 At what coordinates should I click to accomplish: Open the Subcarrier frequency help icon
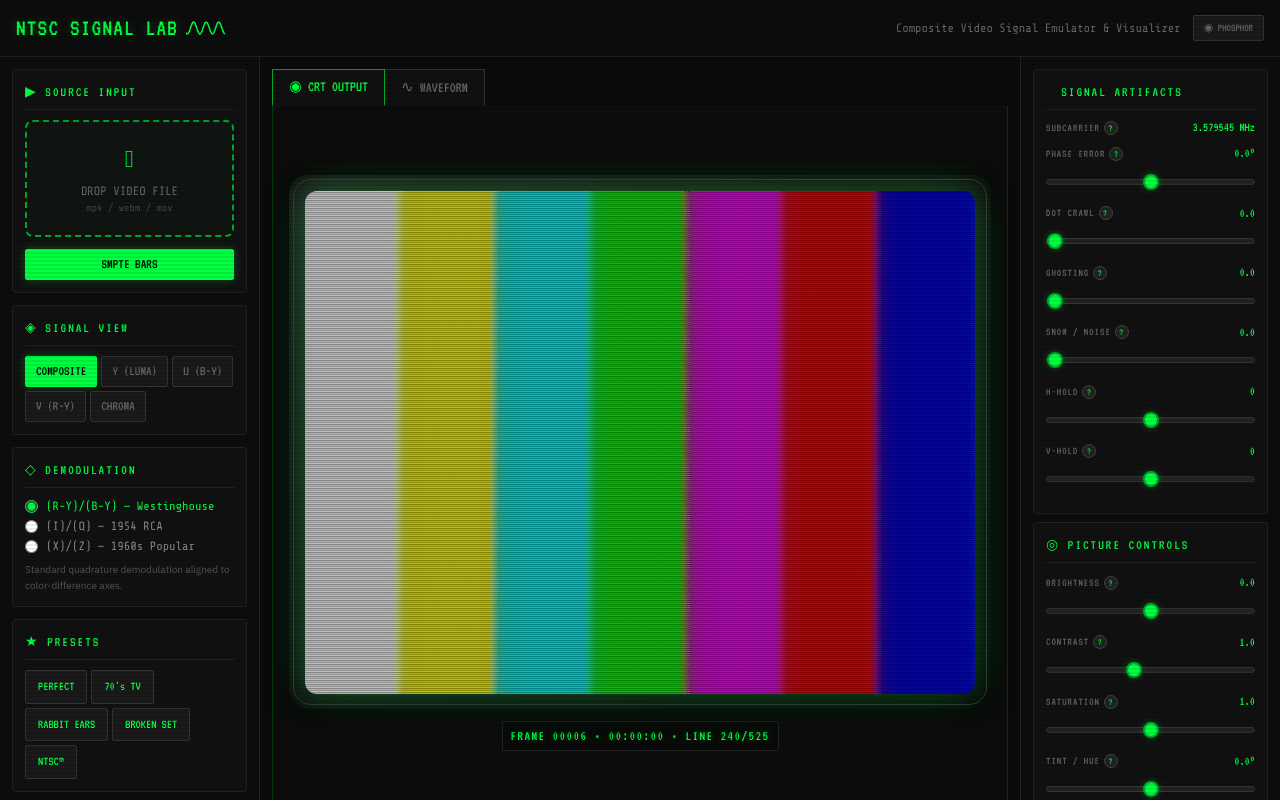[x=1110, y=128]
